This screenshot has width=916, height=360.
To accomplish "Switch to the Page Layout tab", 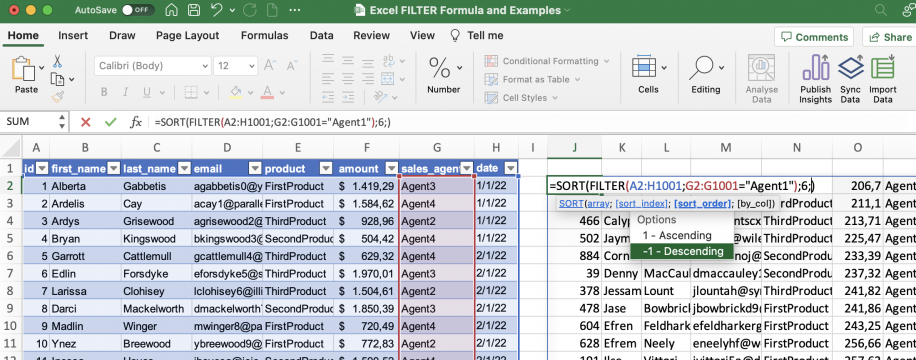I will point(188,35).
